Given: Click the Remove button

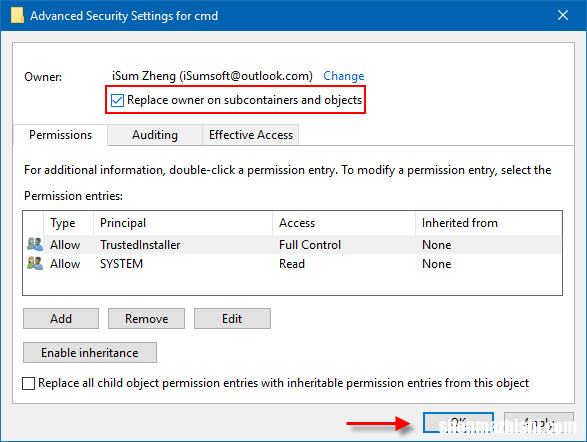Looking at the screenshot, I should (146, 318).
